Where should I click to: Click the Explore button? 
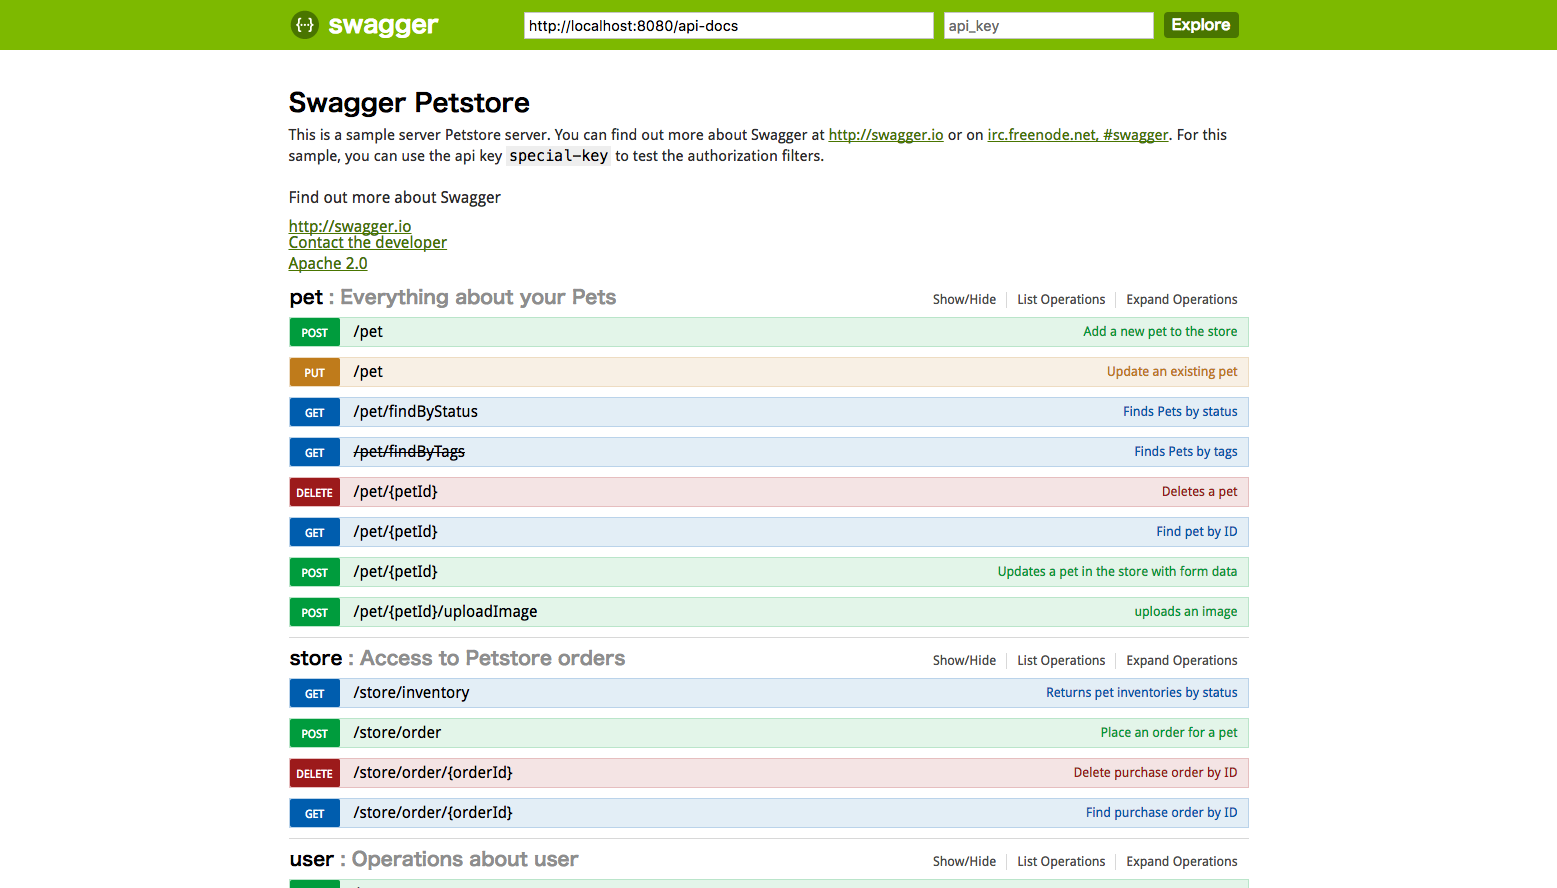[x=1200, y=25]
